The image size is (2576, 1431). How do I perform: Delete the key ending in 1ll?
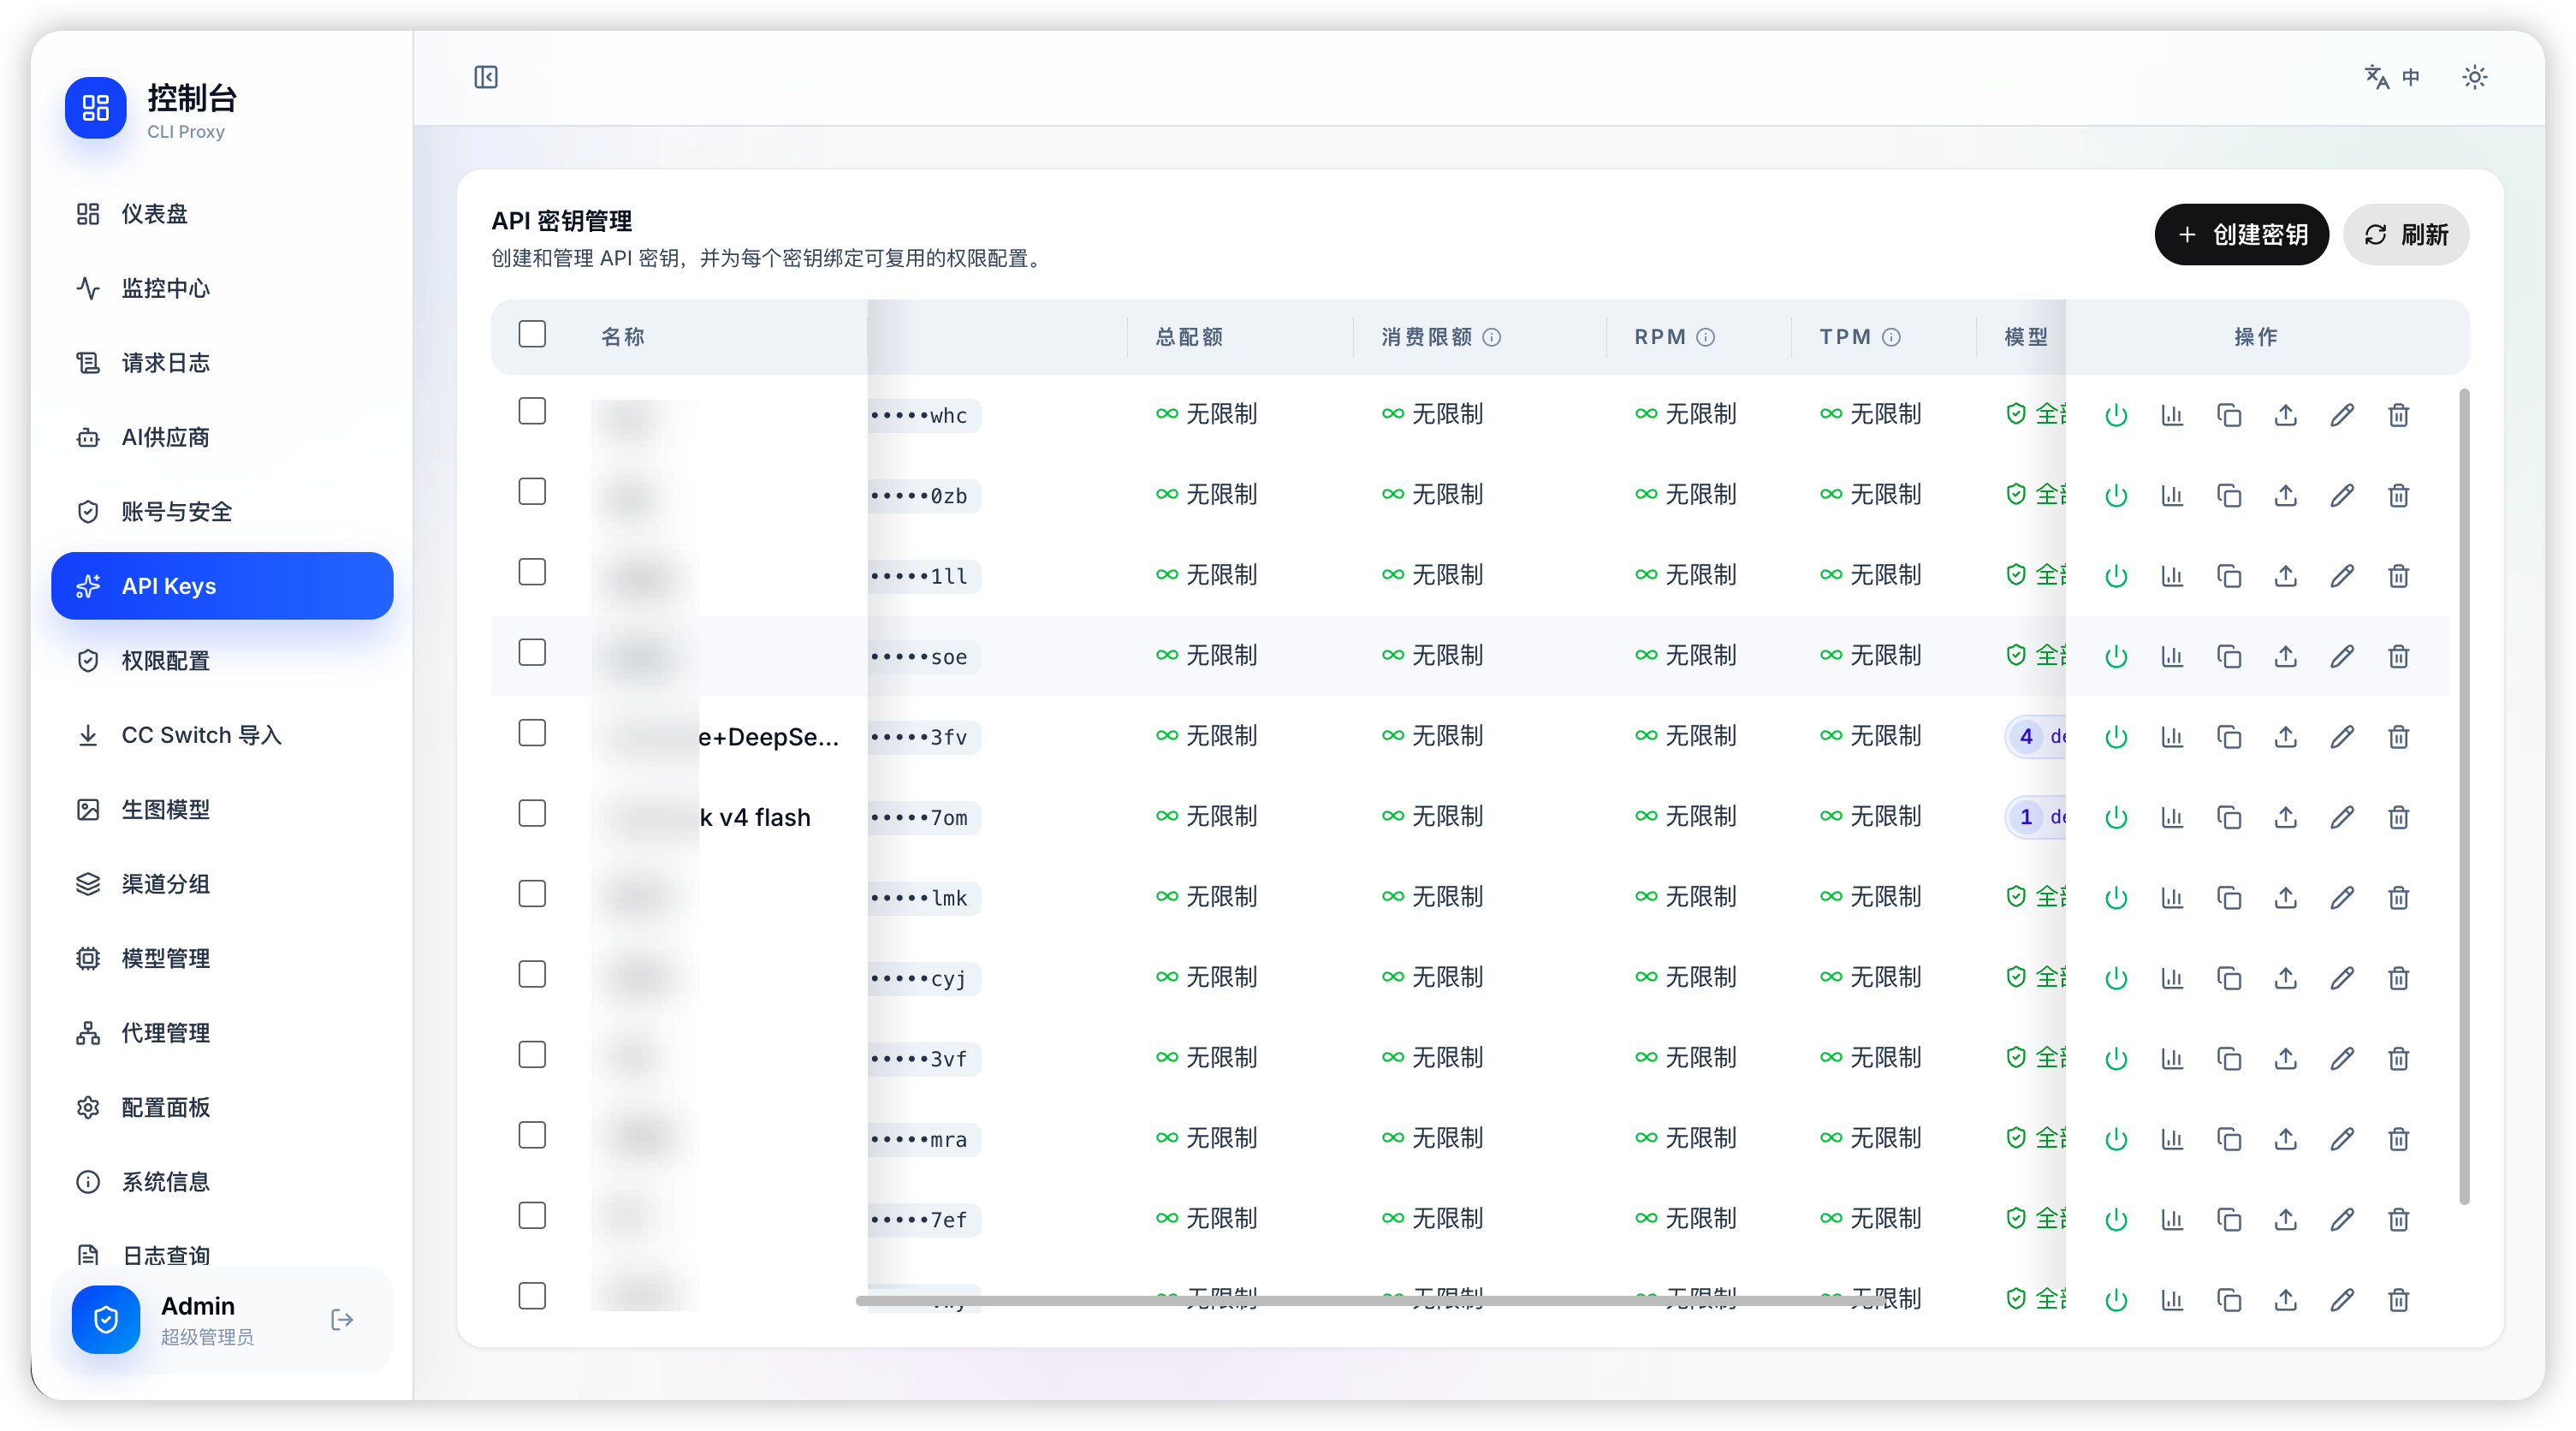[x=2398, y=575]
